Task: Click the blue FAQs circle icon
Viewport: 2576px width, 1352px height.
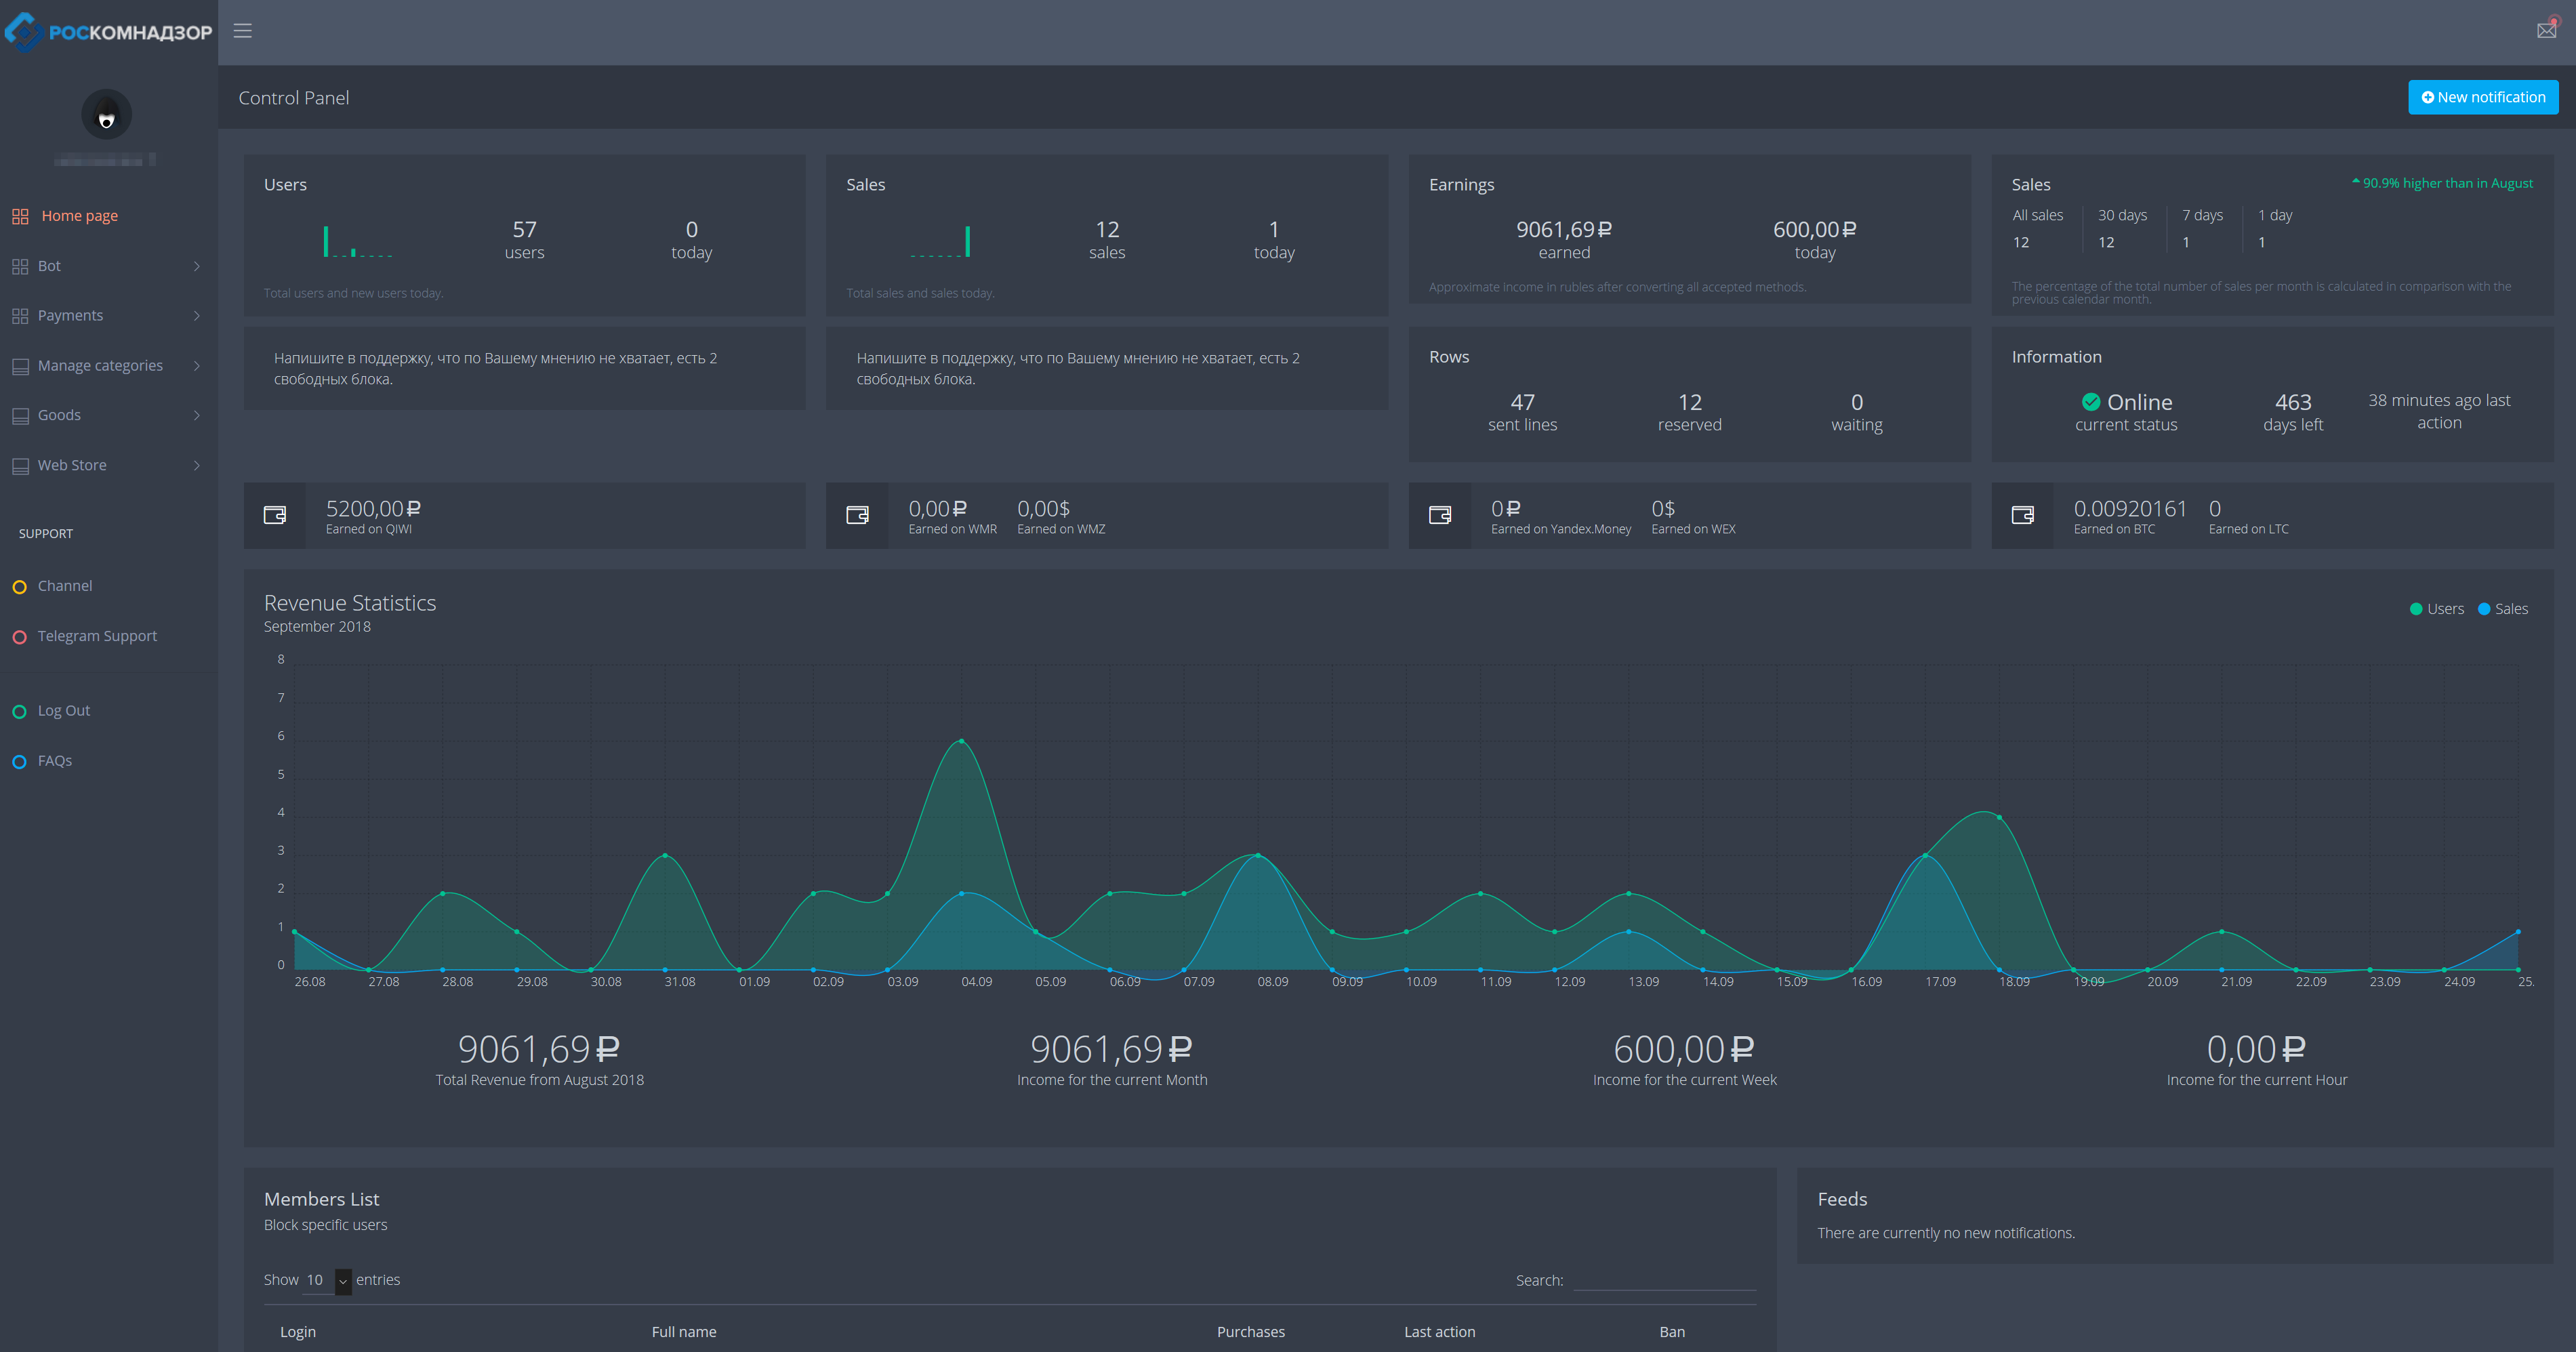Action: tap(19, 762)
